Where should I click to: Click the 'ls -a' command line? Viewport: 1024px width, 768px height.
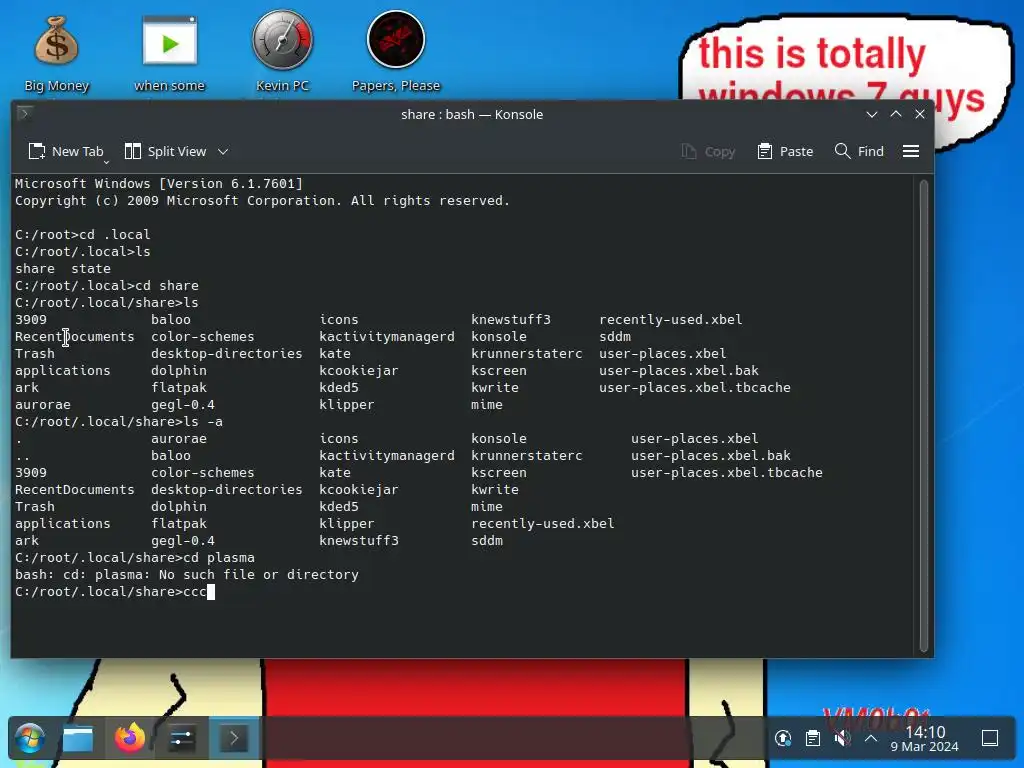click(119, 422)
